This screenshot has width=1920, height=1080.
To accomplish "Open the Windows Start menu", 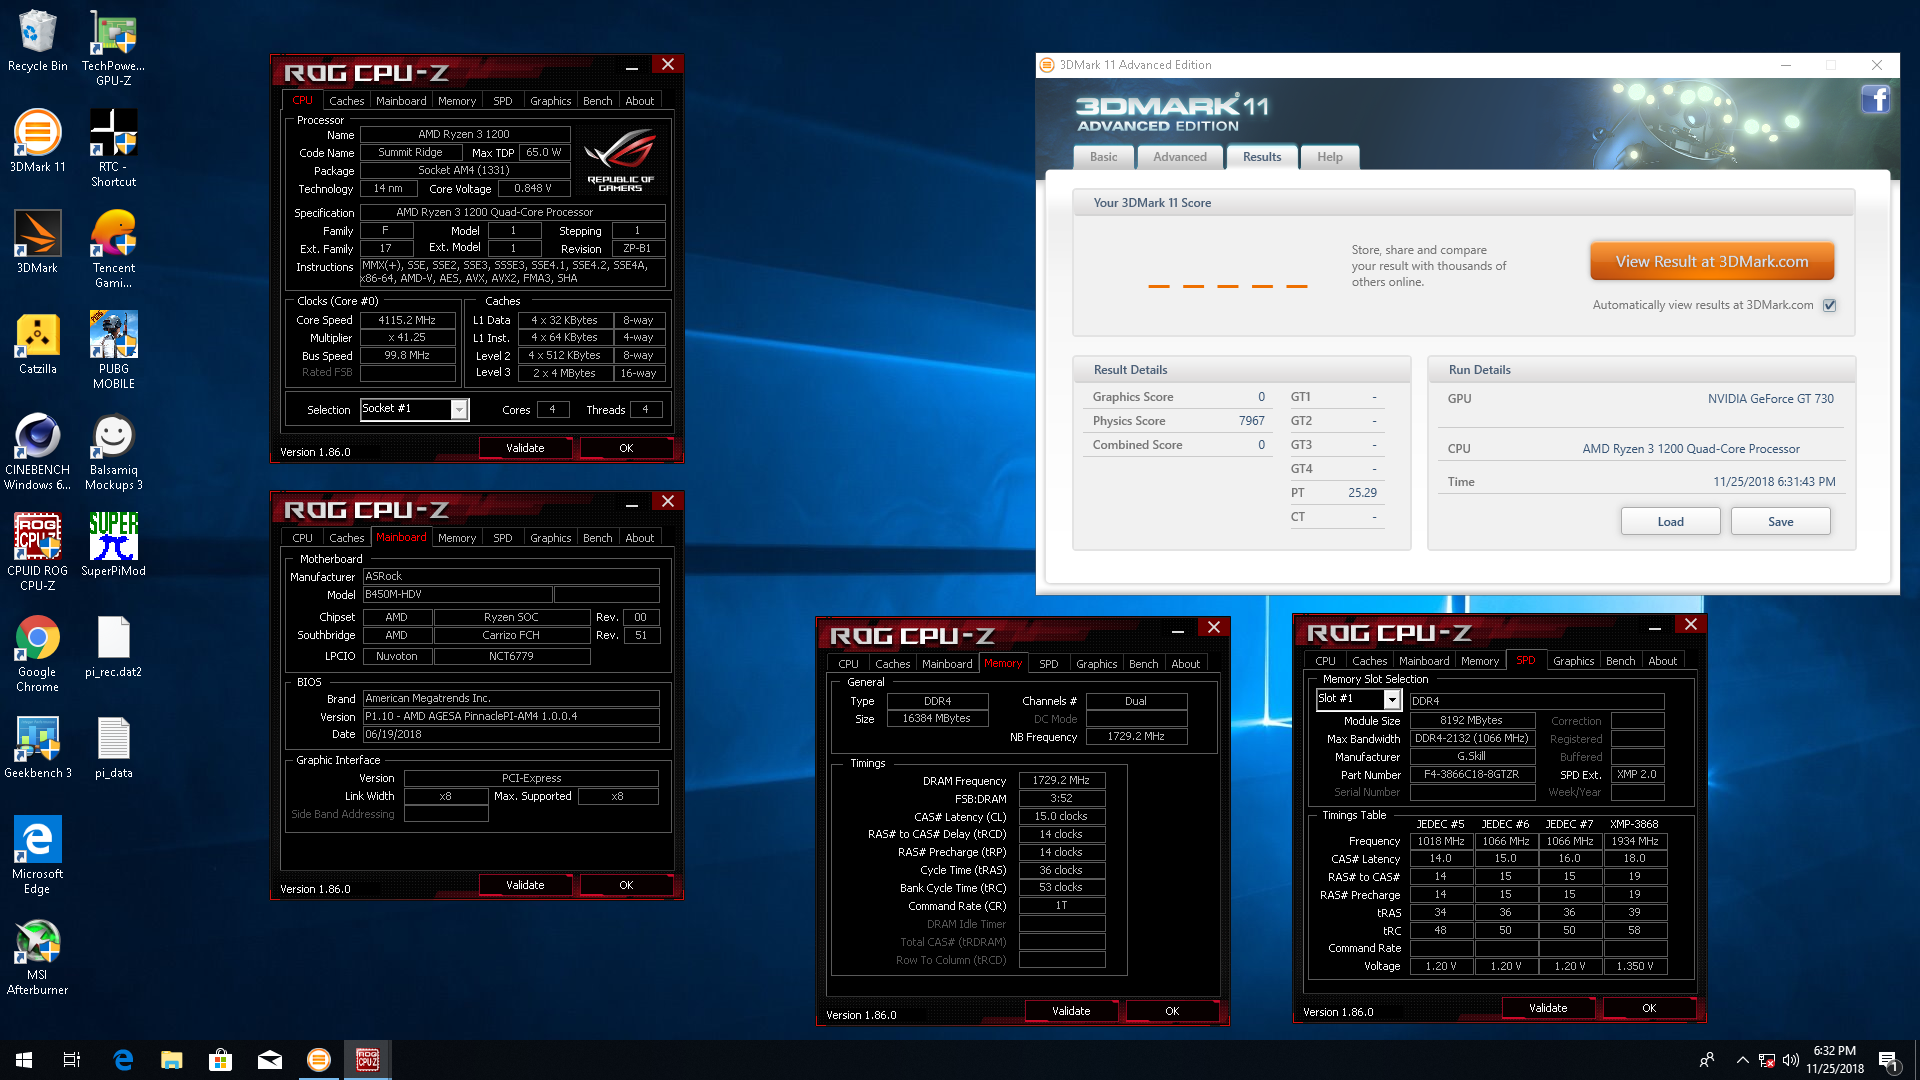I will tap(24, 1060).
